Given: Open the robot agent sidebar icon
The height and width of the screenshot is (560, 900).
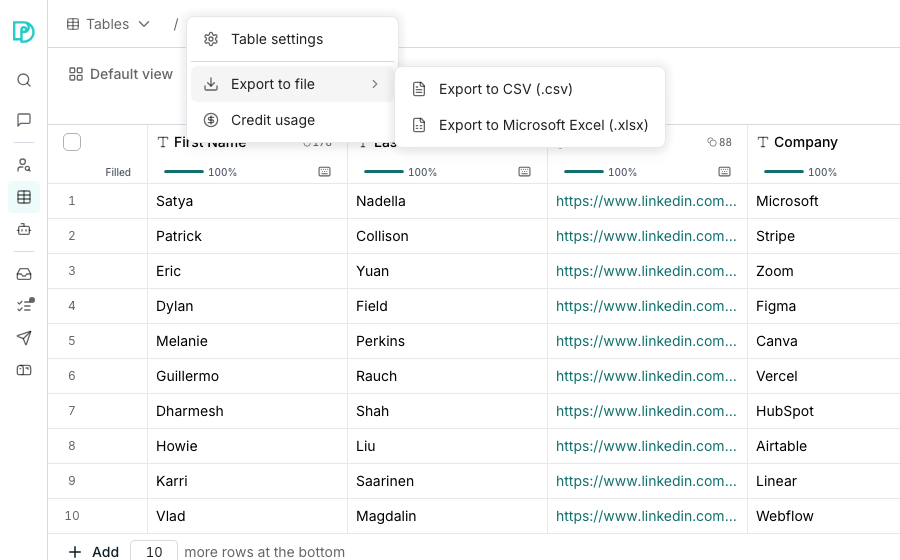Looking at the screenshot, I should (x=24, y=230).
